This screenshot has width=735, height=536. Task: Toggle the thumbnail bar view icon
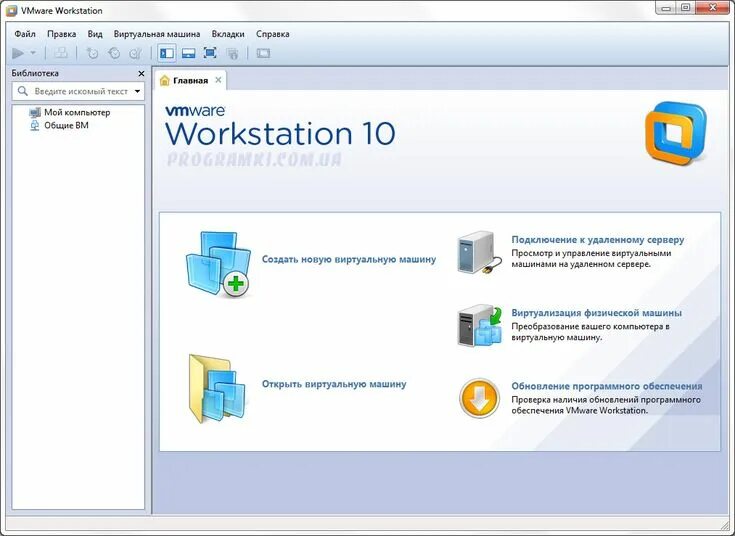[x=188, y=53]
